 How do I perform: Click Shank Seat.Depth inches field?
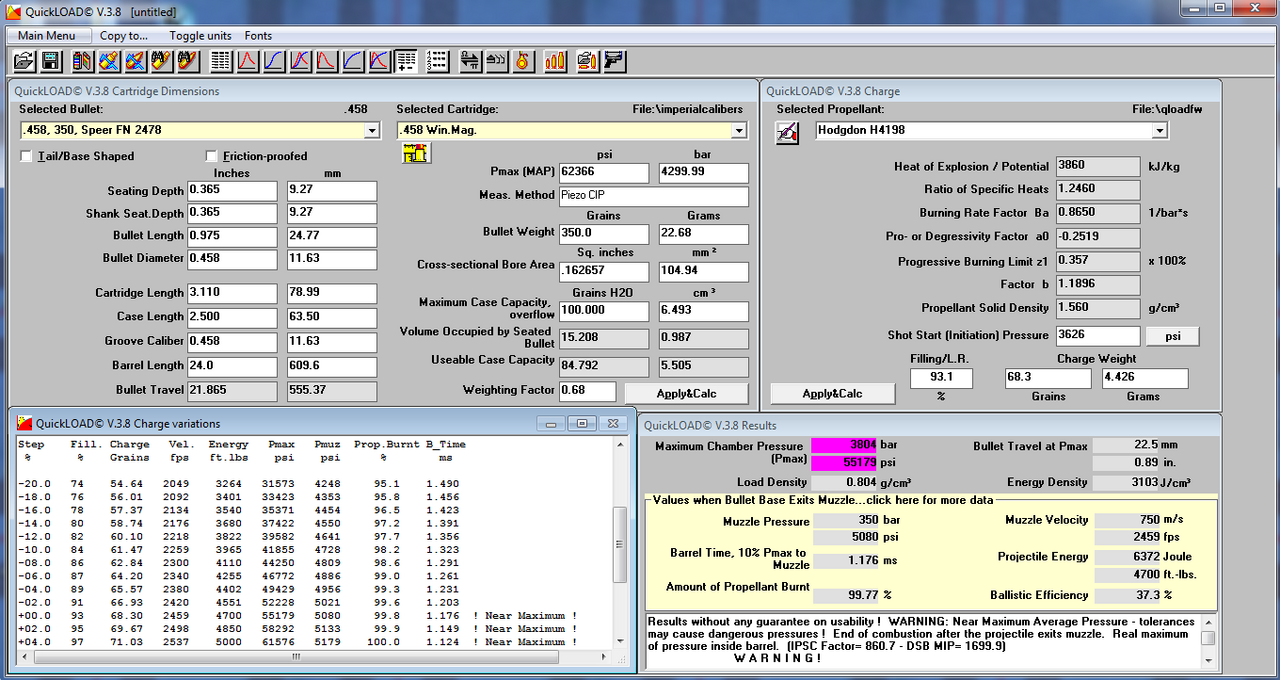[232, 212]
